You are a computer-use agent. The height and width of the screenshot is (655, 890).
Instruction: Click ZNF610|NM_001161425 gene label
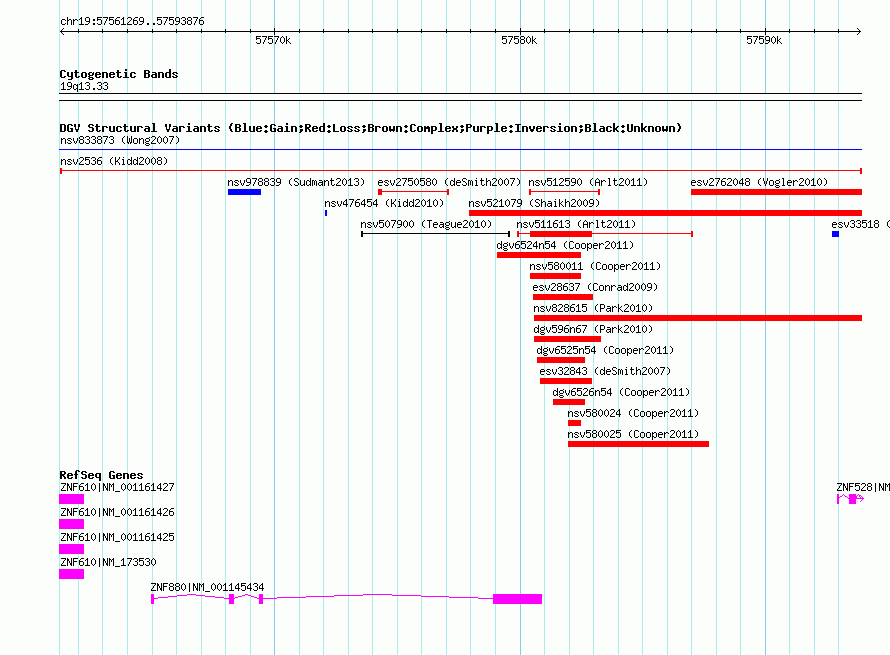click(x=117, y=537)
